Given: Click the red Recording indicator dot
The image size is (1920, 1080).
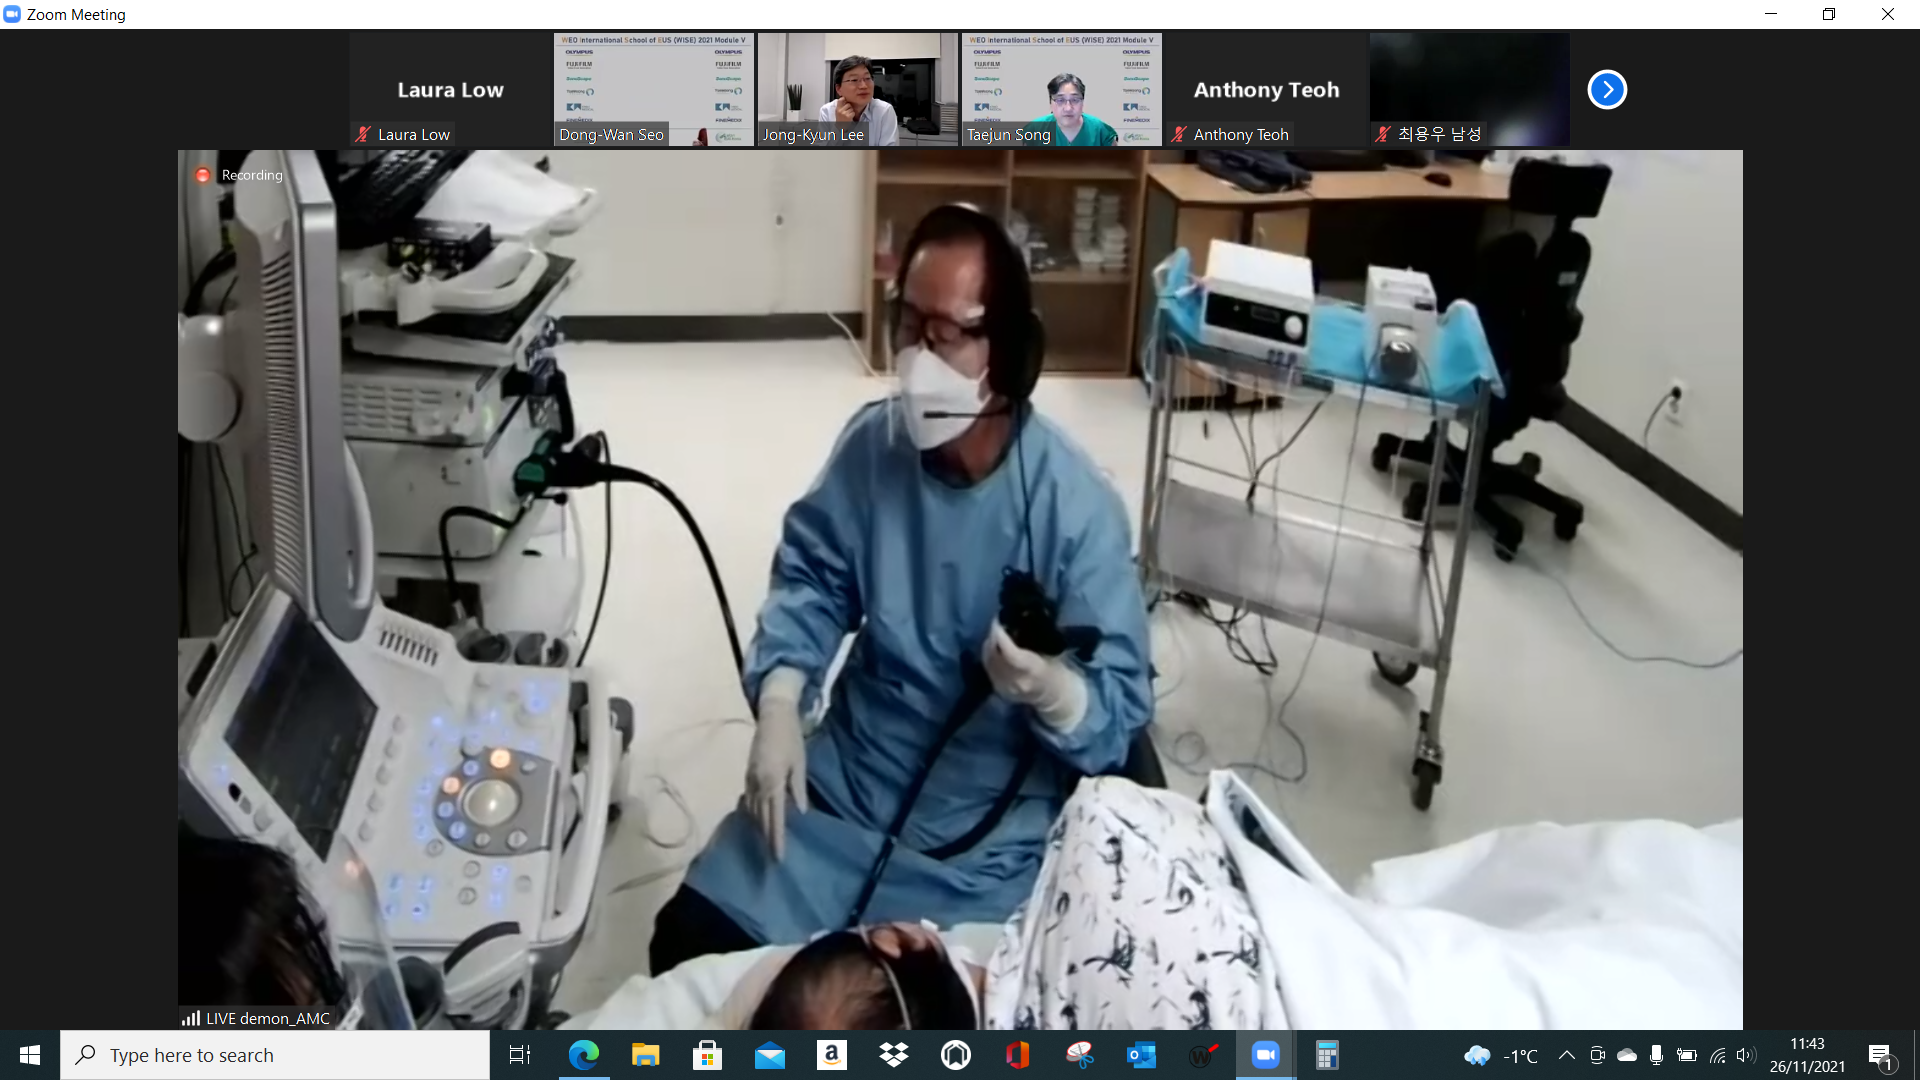Looking at the screenshot, I should click(x=203, y=175).
